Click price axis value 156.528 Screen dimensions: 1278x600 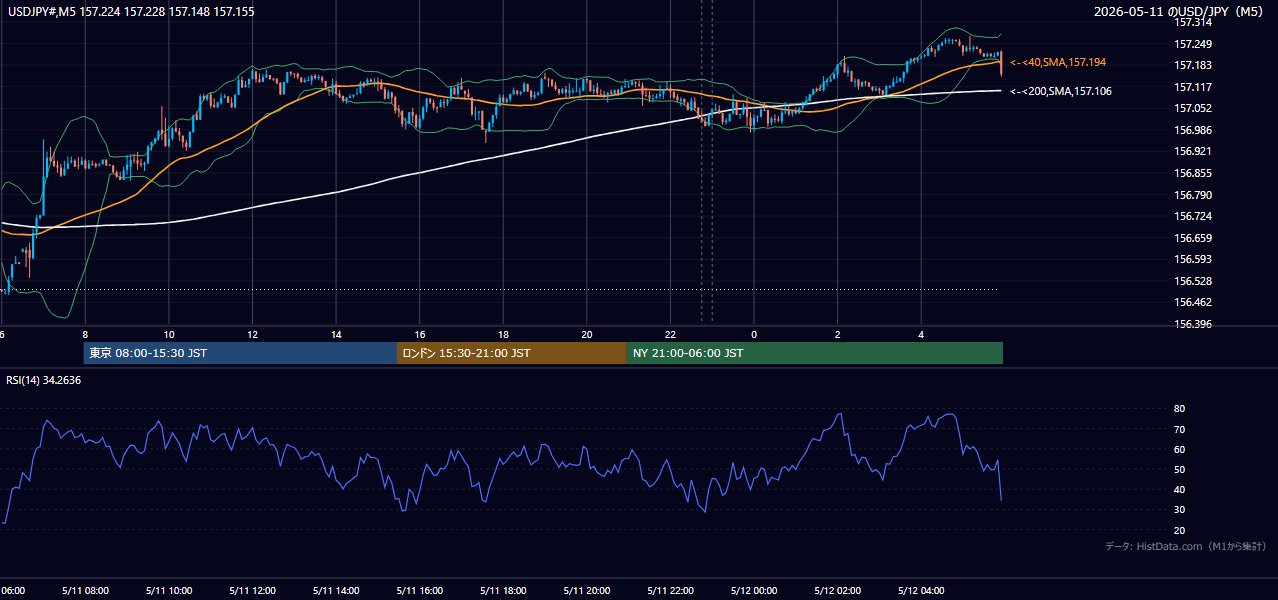(1193, 281)
